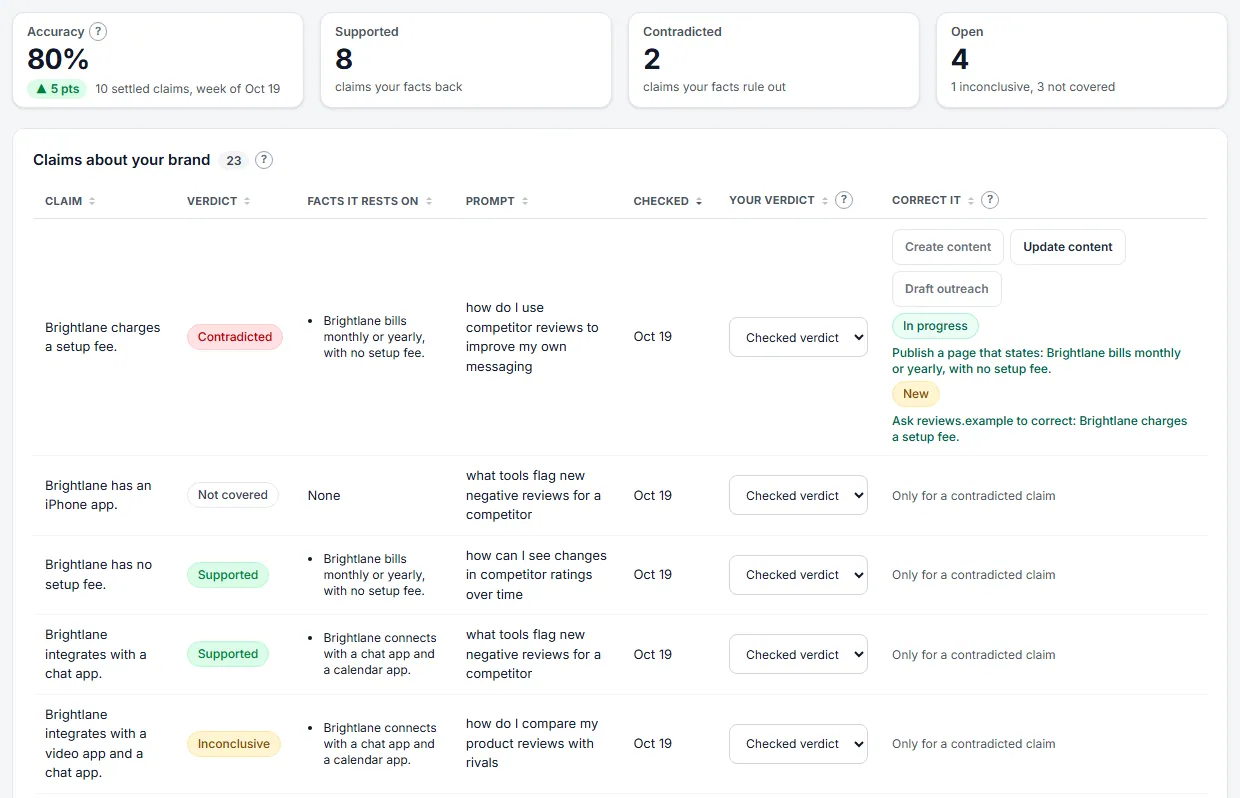Expand the verdict dropdown for the video app claim

(x=798, y=744)
